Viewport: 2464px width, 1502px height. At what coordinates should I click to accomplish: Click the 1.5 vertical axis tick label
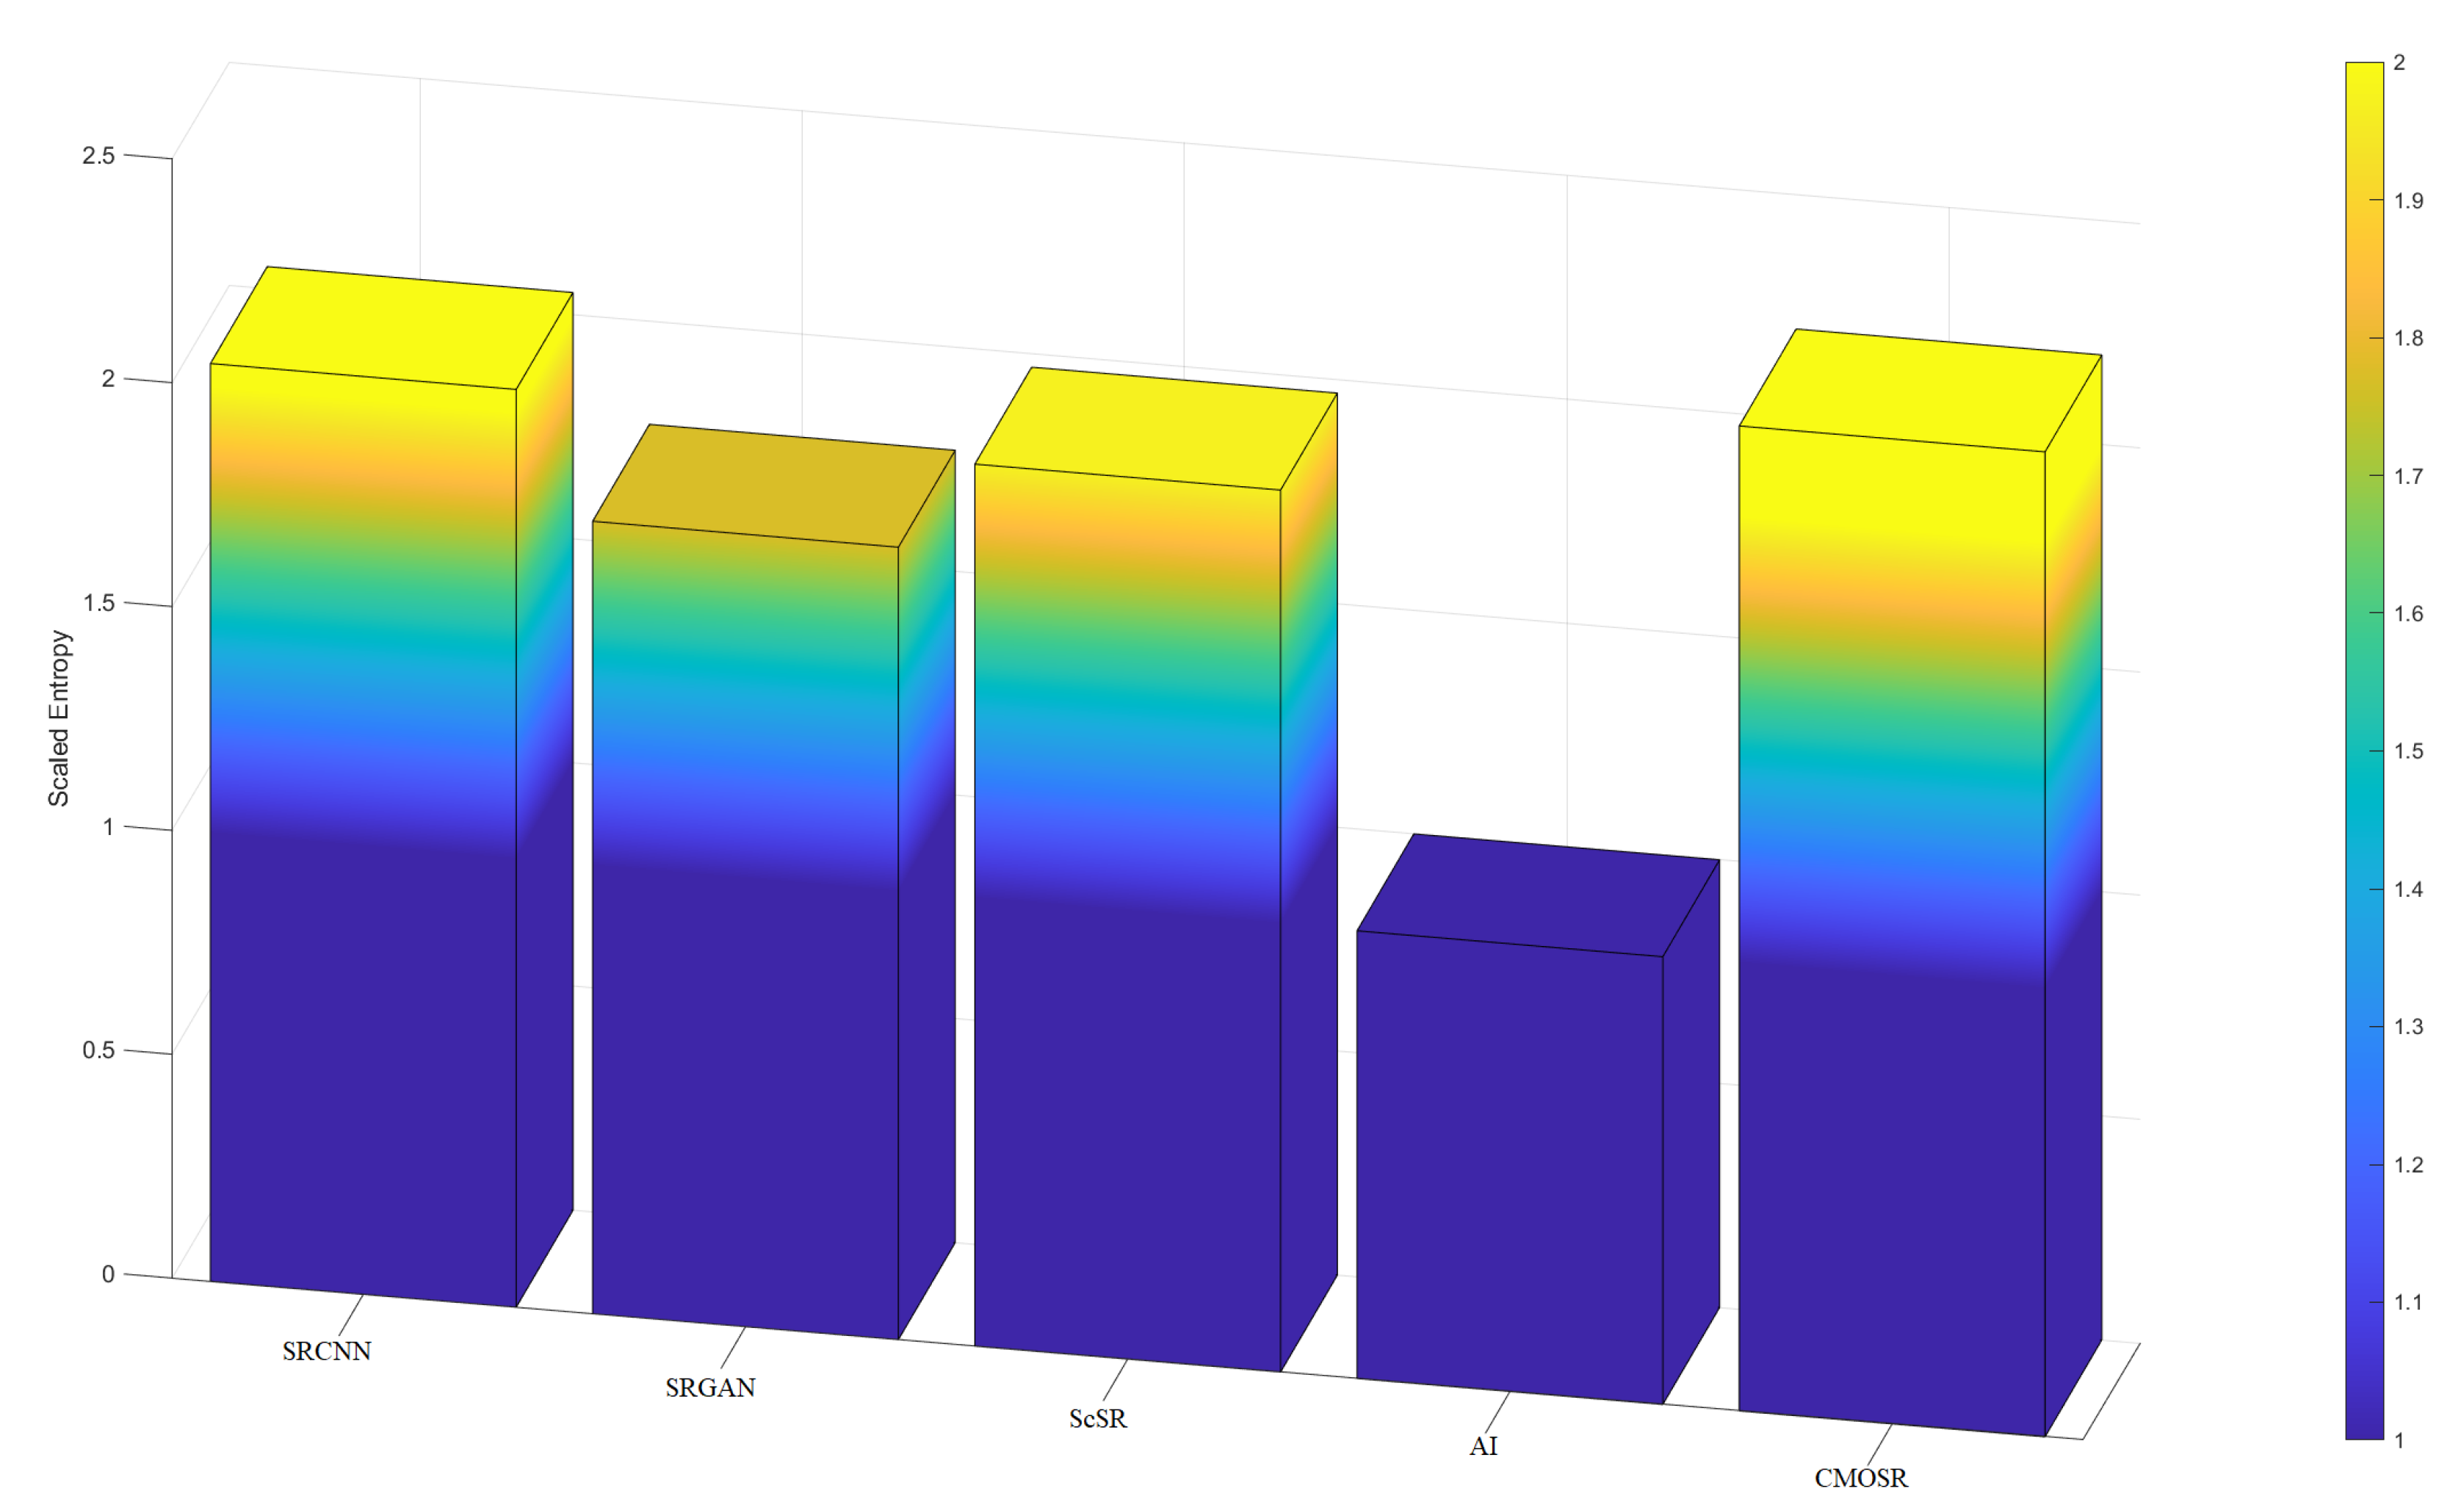[x=98, y=603]
